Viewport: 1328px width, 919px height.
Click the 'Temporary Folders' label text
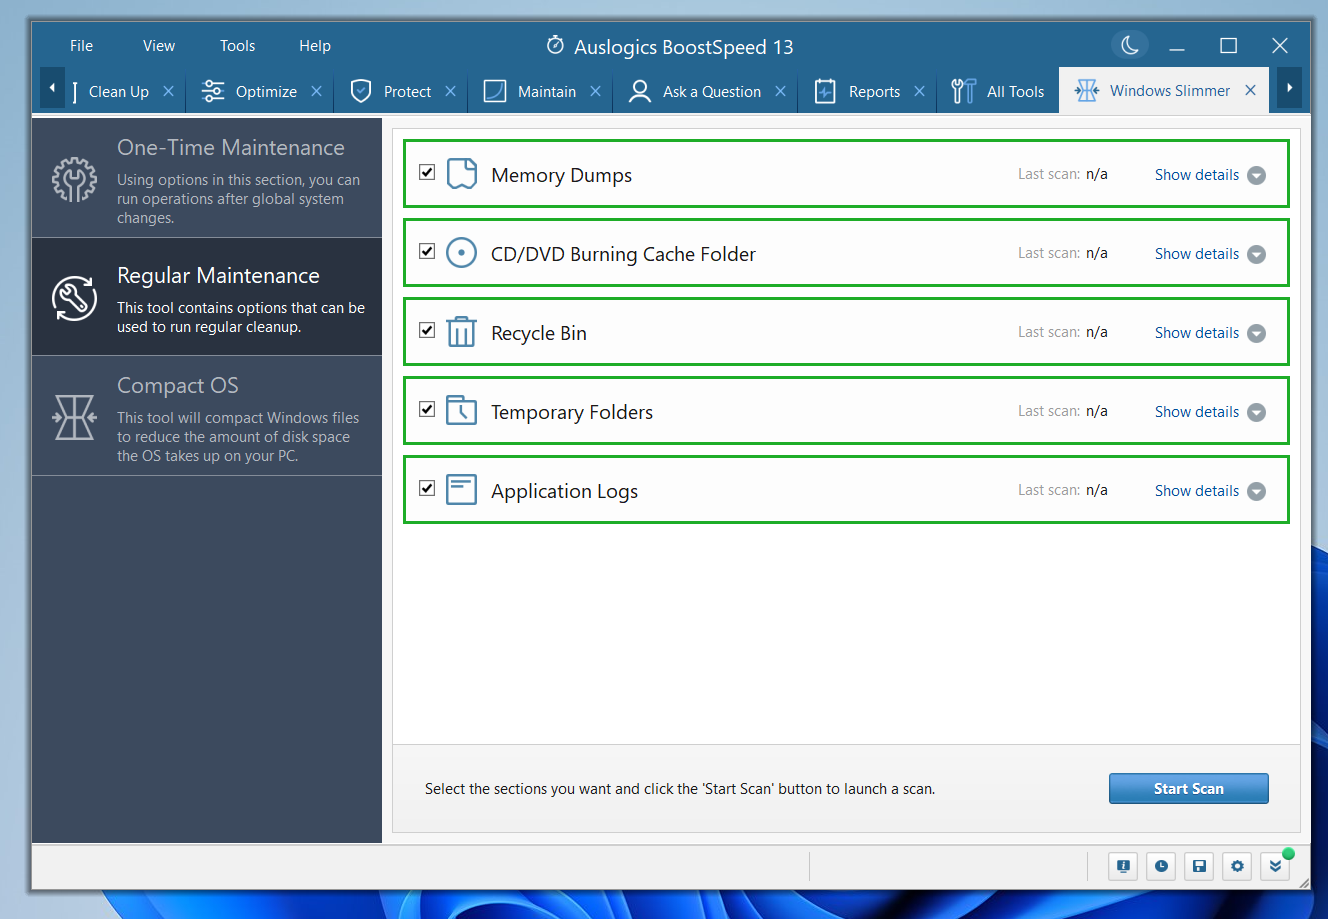pyautogui.click(x=572, y=412)
